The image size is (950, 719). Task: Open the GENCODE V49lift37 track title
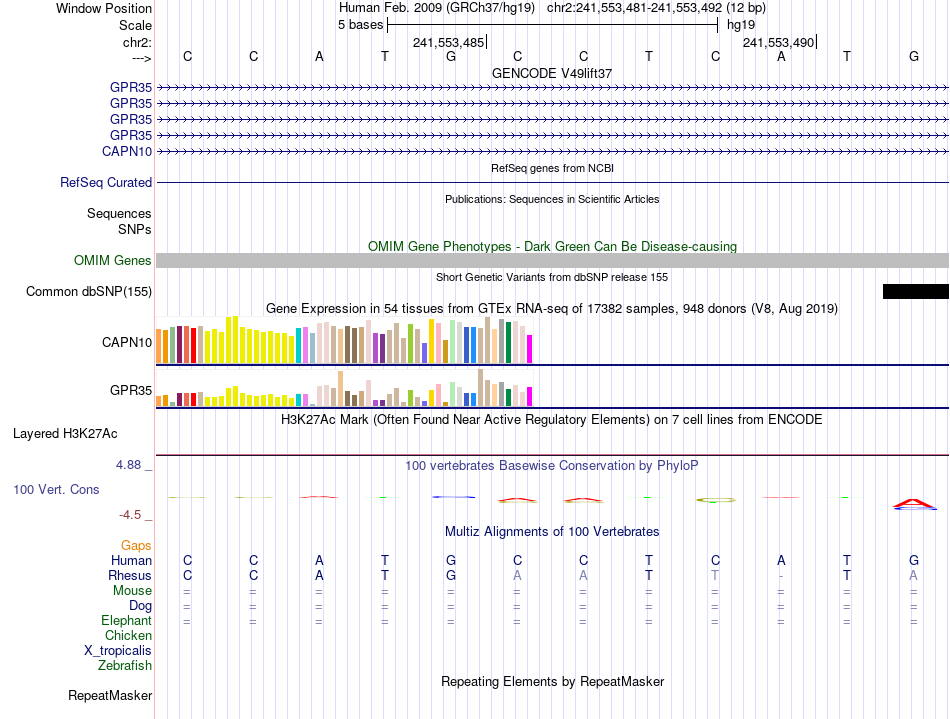click(552, 73)
